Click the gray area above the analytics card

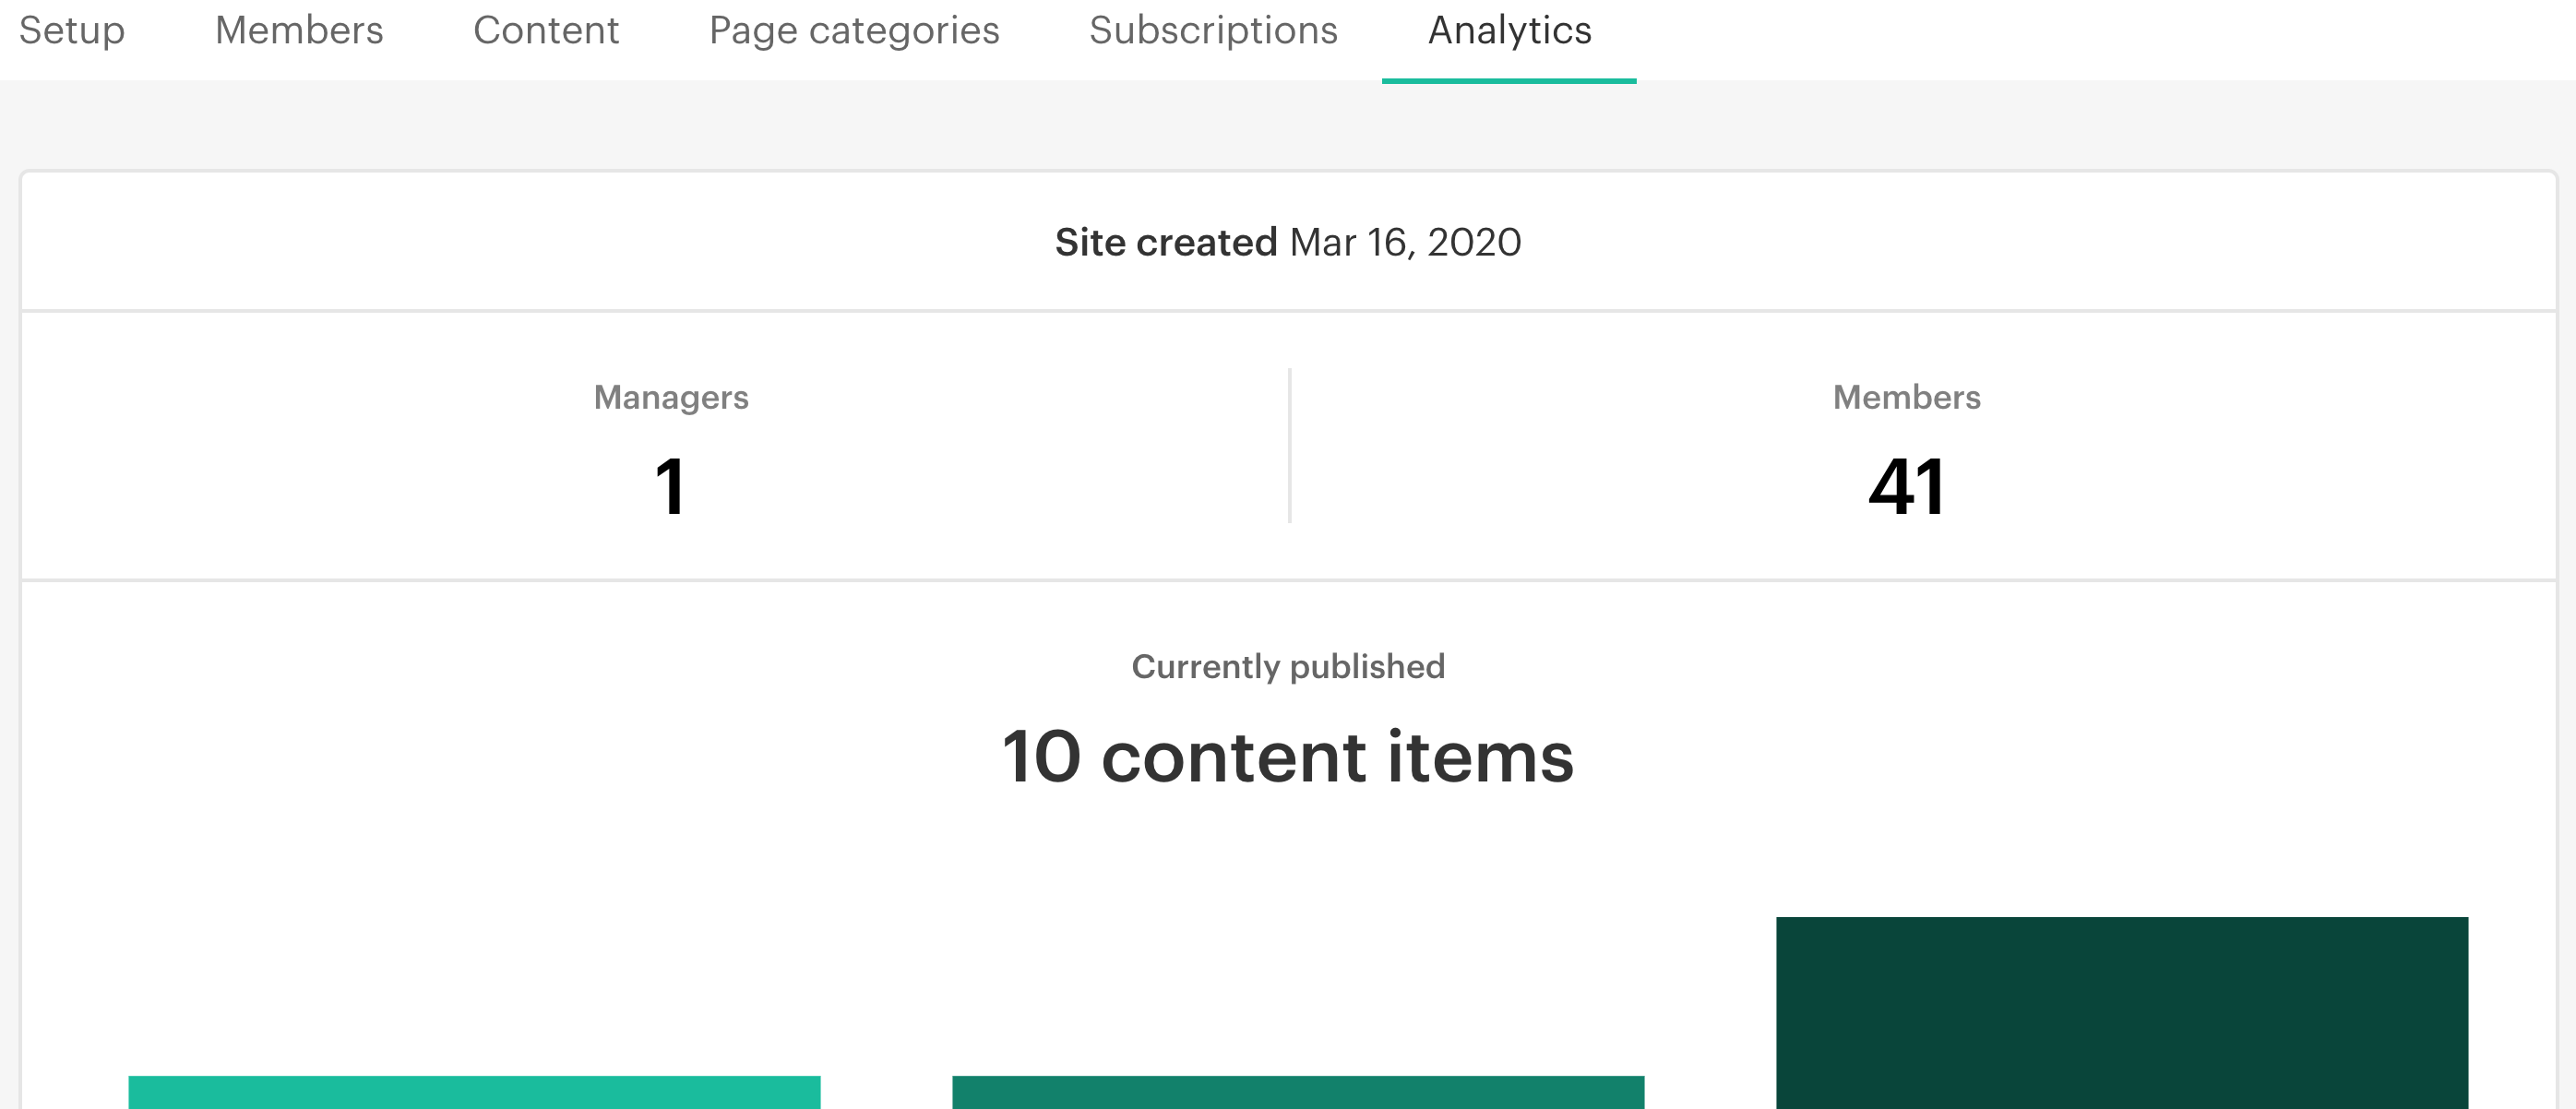click(1288, 126)
